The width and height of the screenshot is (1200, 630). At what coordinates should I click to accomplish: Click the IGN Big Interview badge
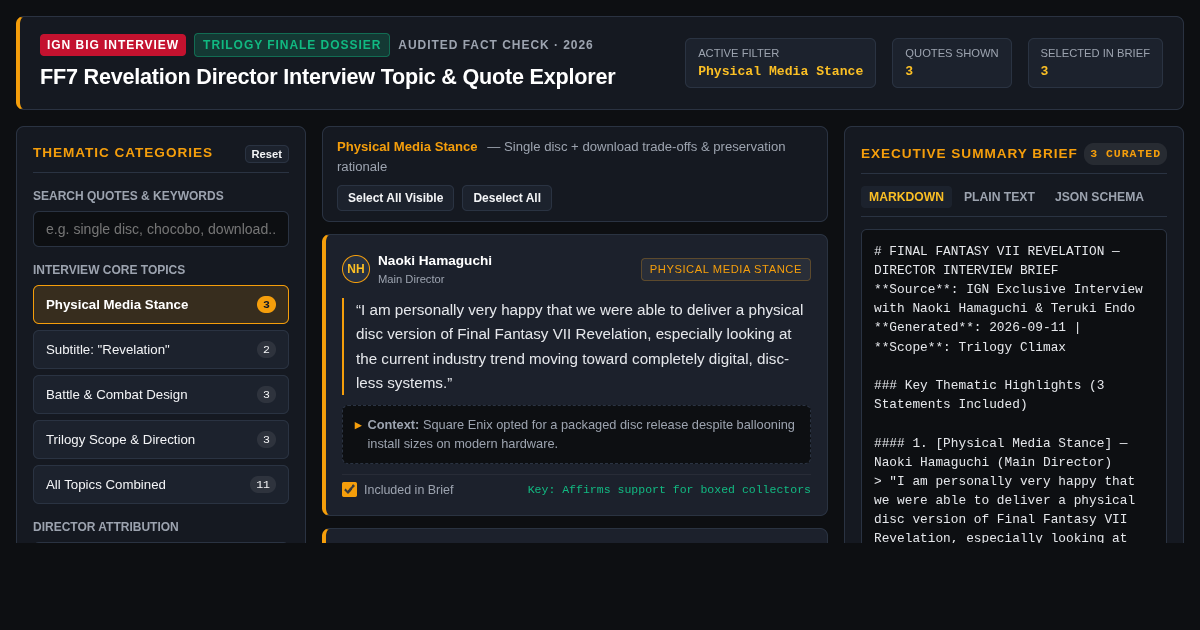tap(113, 45)
